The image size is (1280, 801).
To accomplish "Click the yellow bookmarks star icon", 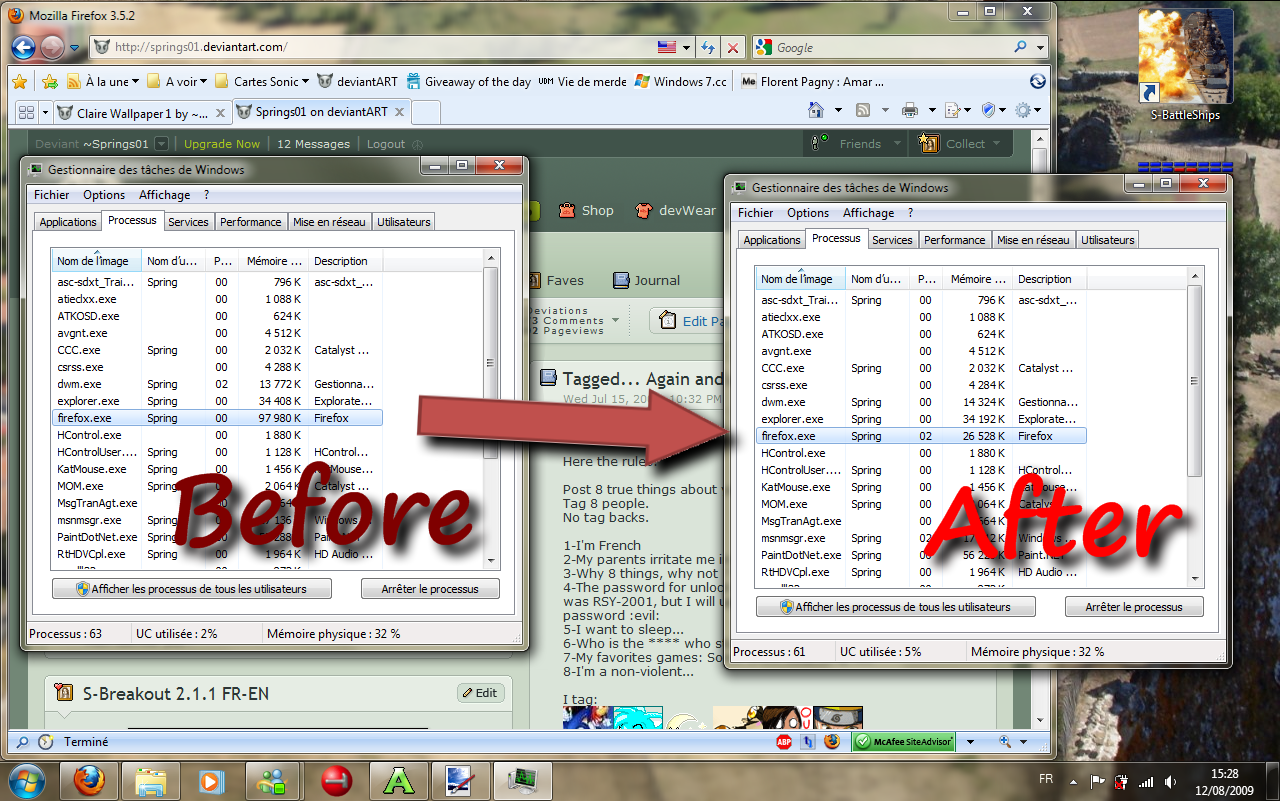I will 19,81.
